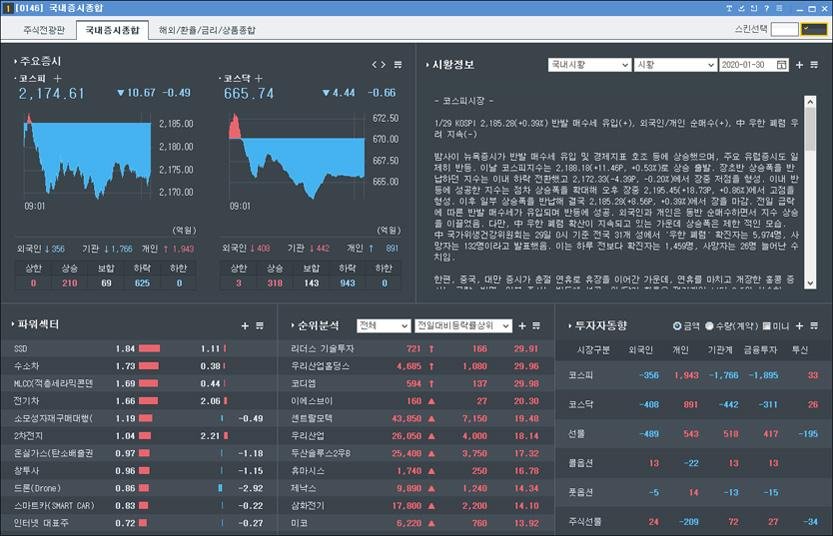833x536 pixels.
Task: Click the check-mark pin icon in title bar
Action: pos(742,8)
